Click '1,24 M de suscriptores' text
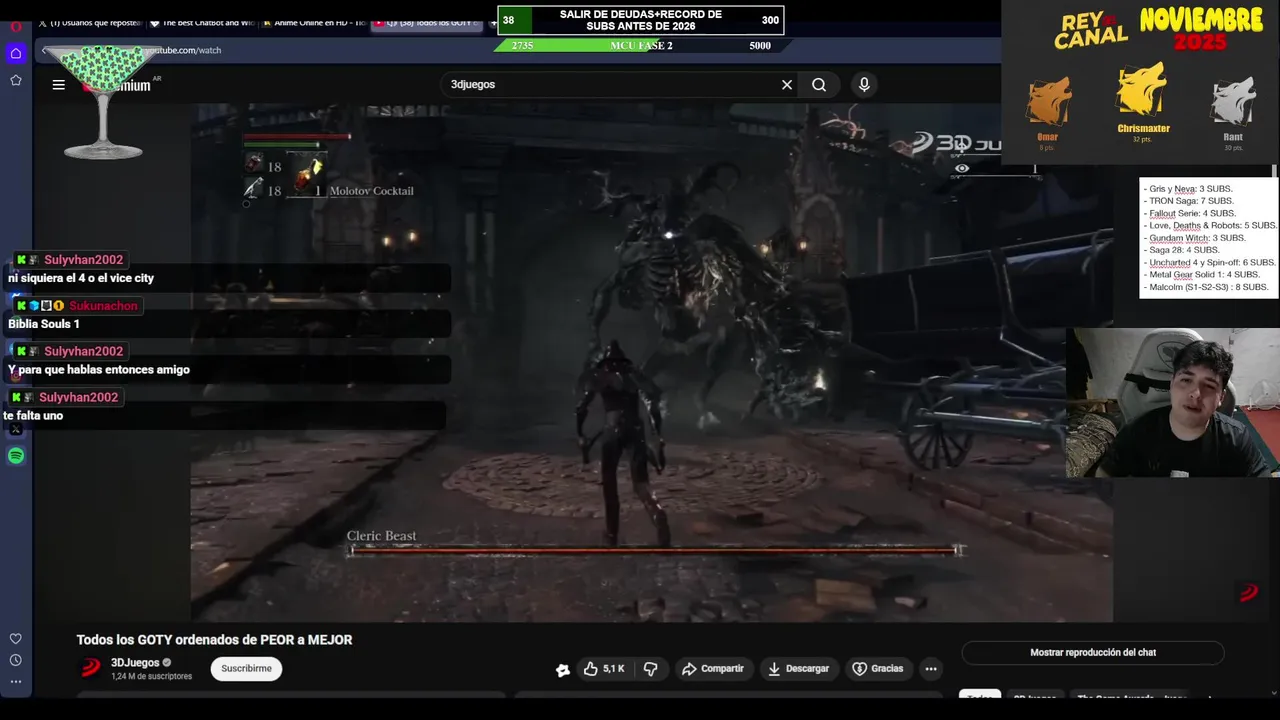 [x=151, y=677]
